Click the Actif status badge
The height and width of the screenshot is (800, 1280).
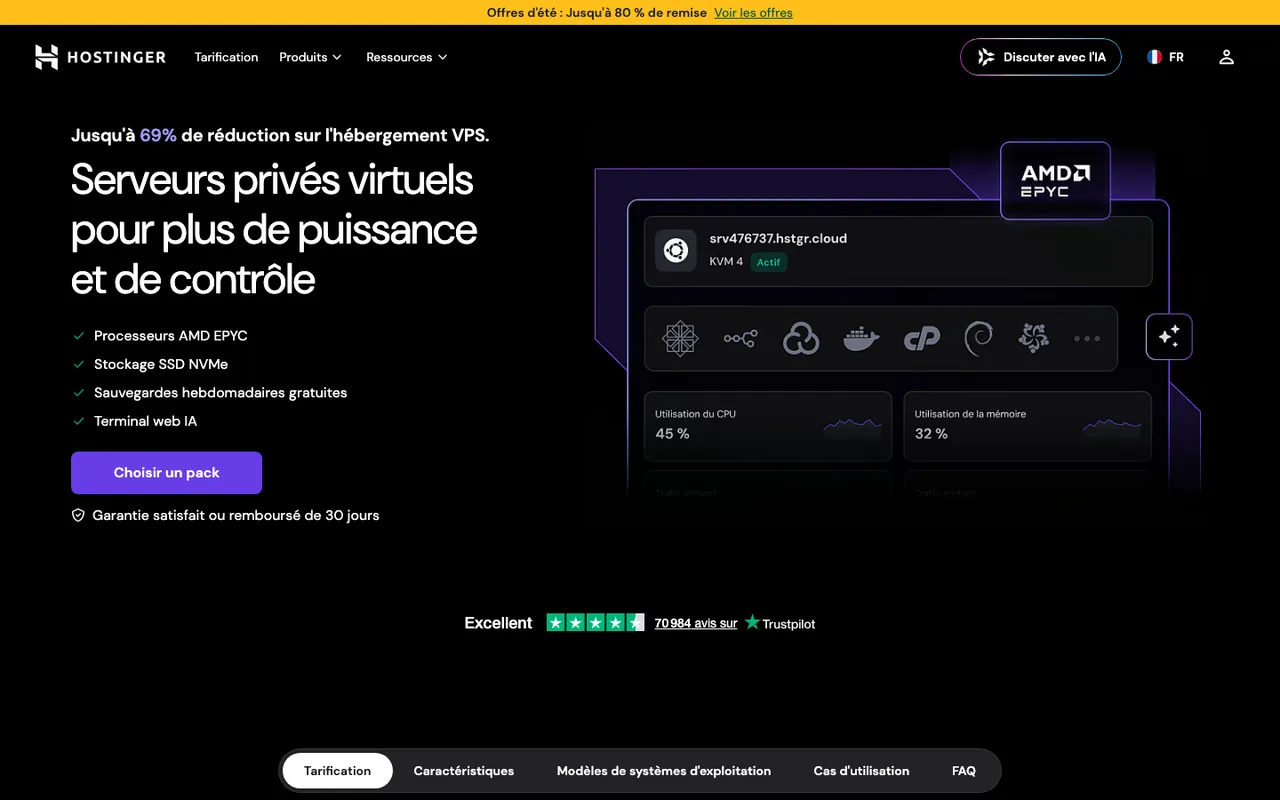[x=769, y=262]
